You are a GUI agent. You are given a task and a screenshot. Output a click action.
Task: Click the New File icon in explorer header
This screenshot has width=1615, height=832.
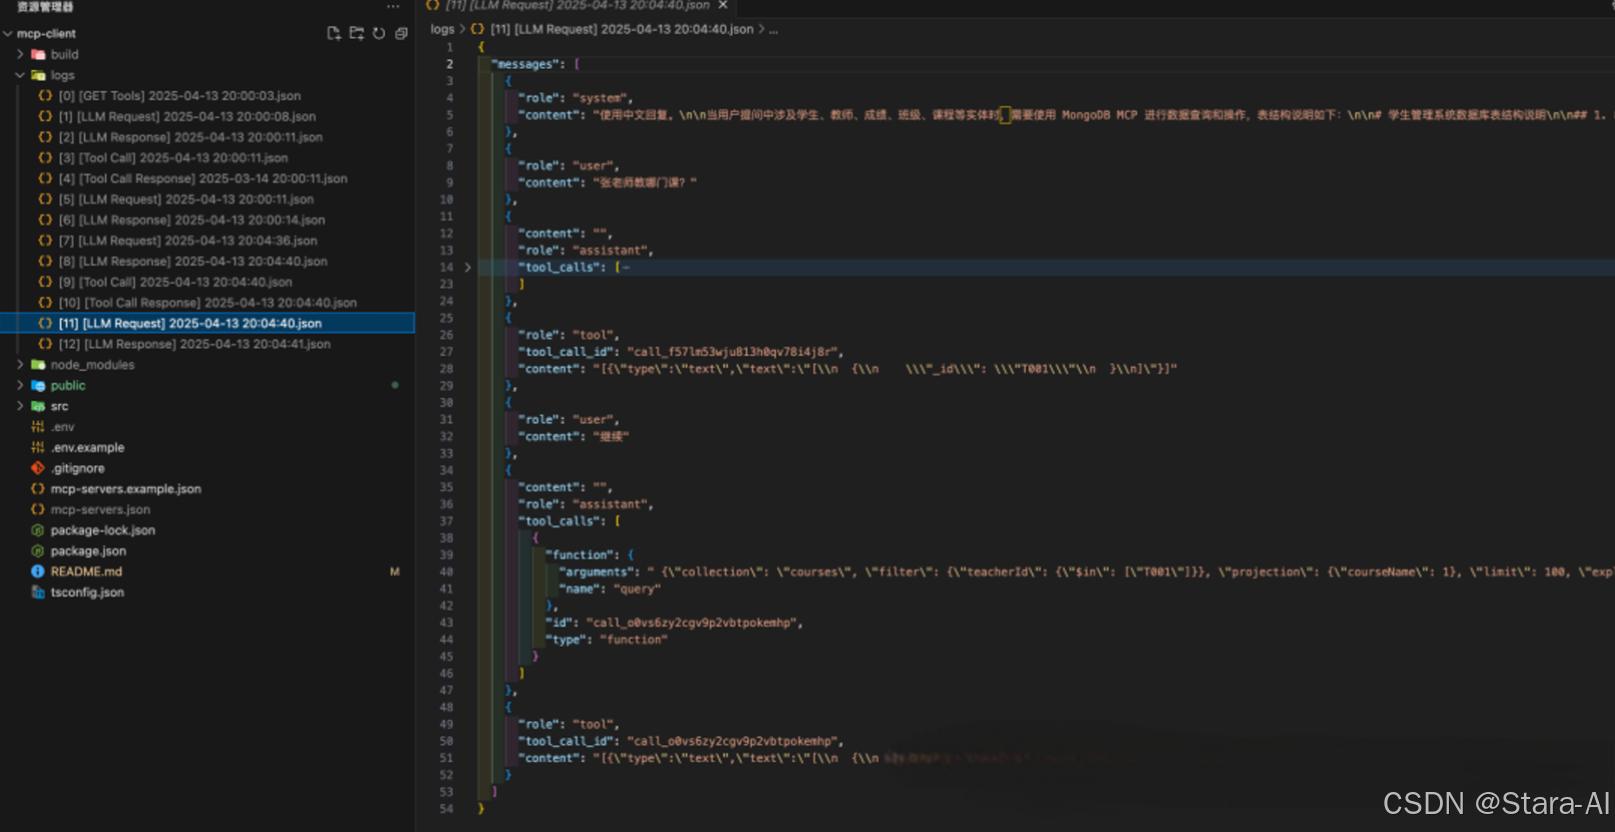pyautogui.click(x=334, y=33)
